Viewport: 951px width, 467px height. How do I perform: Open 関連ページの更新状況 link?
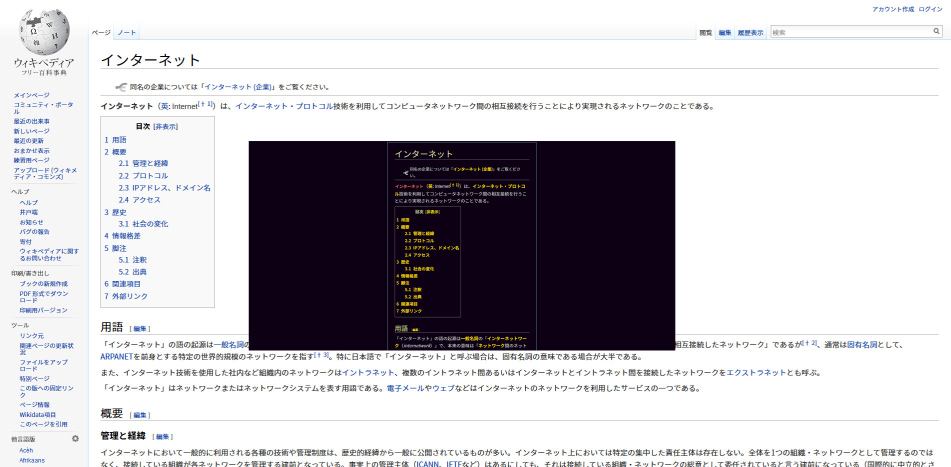(x=46, y=349)
